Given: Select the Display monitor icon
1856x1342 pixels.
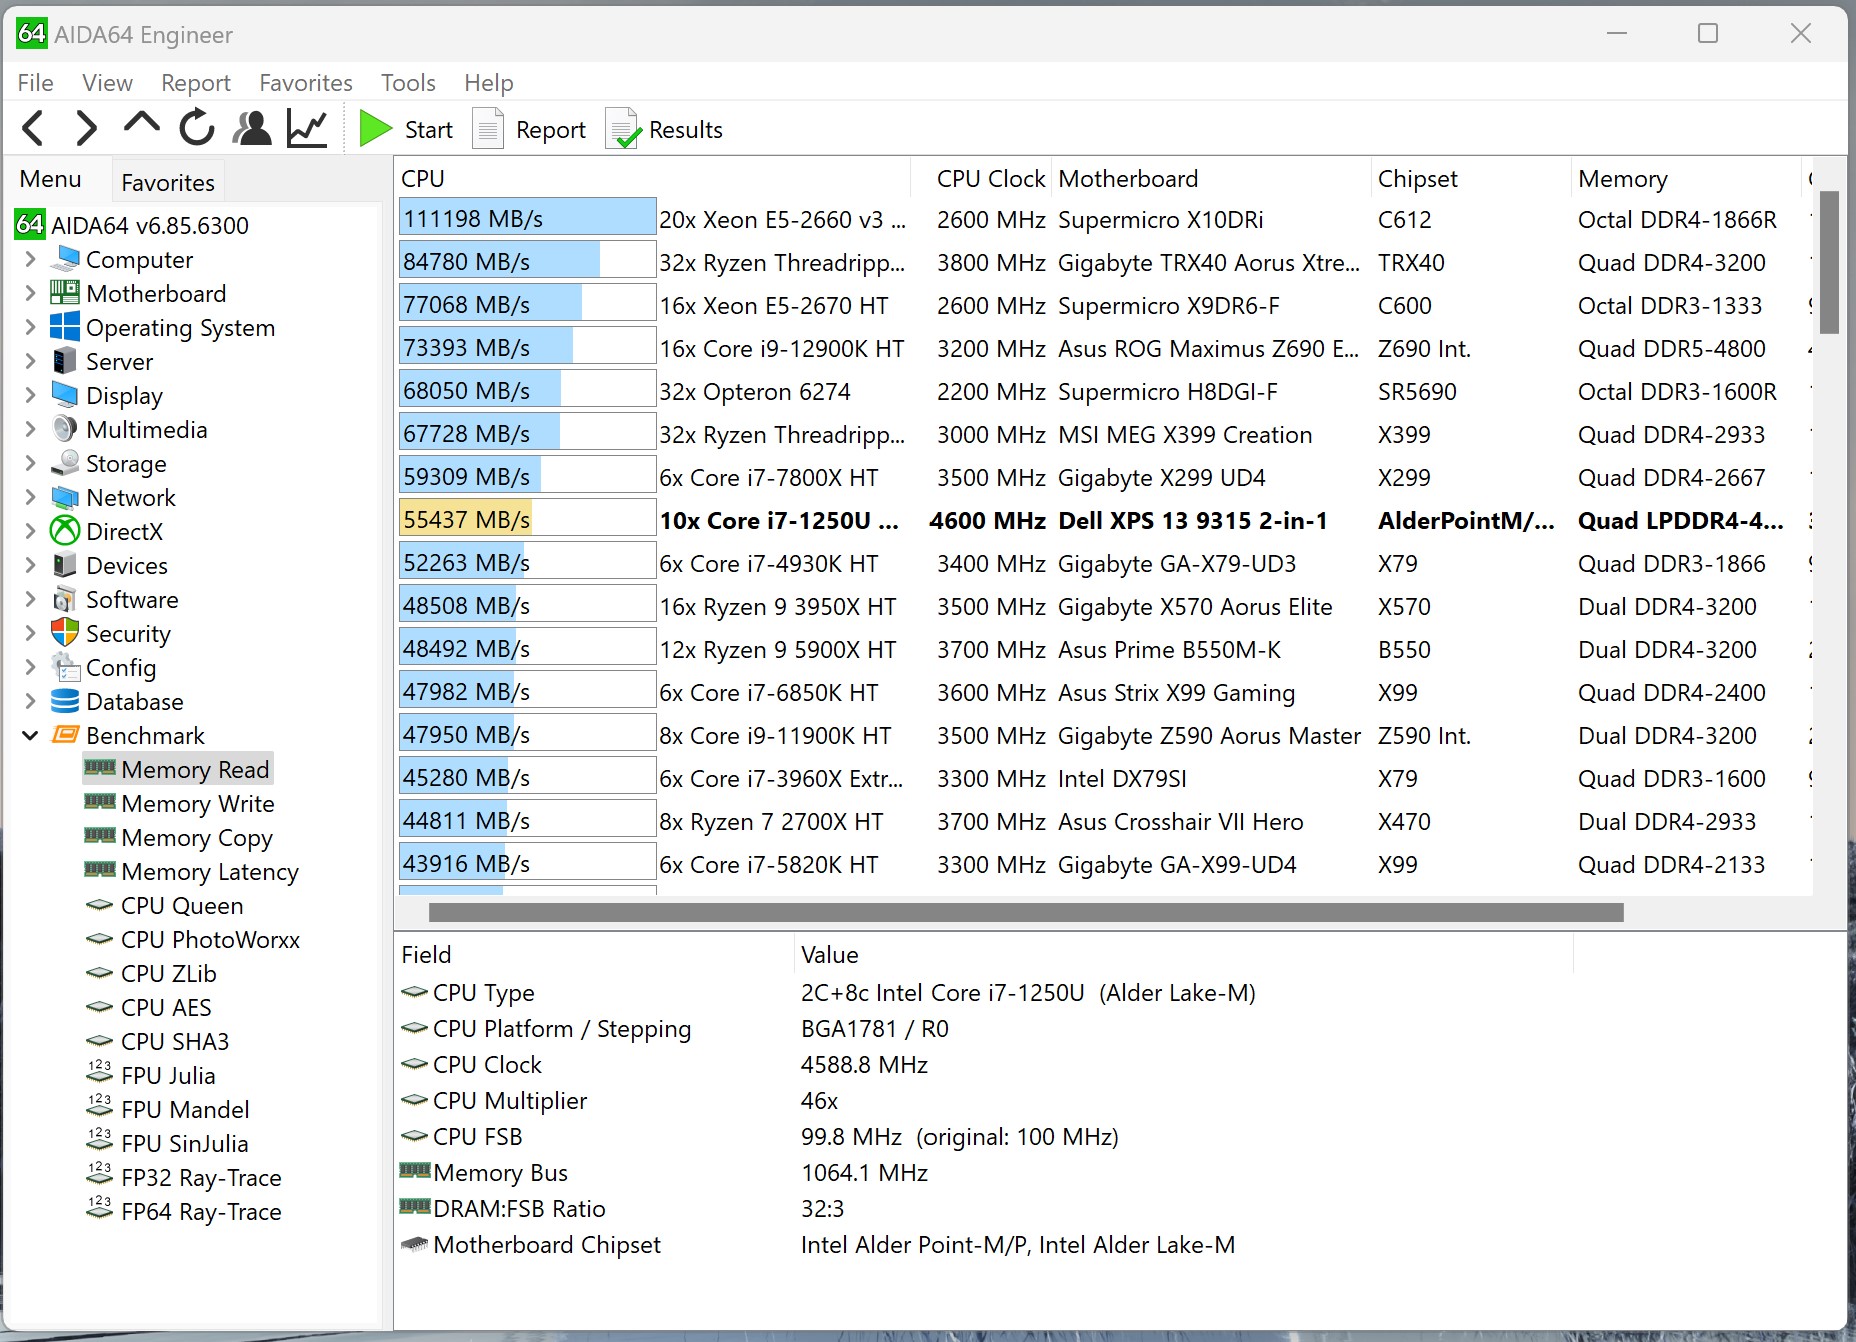Looking at the screenshot, I should click(65, 395).
